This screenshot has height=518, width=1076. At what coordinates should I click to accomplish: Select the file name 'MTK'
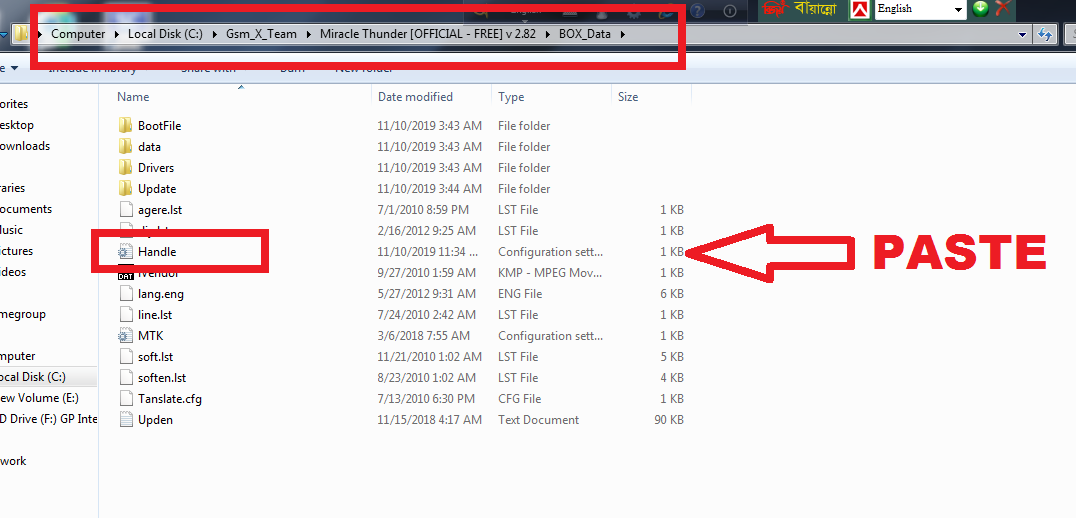tap(150, 335)
